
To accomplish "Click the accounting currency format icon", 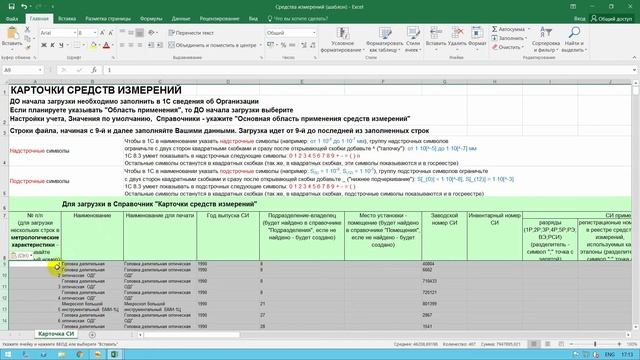I will click(270, 45).
